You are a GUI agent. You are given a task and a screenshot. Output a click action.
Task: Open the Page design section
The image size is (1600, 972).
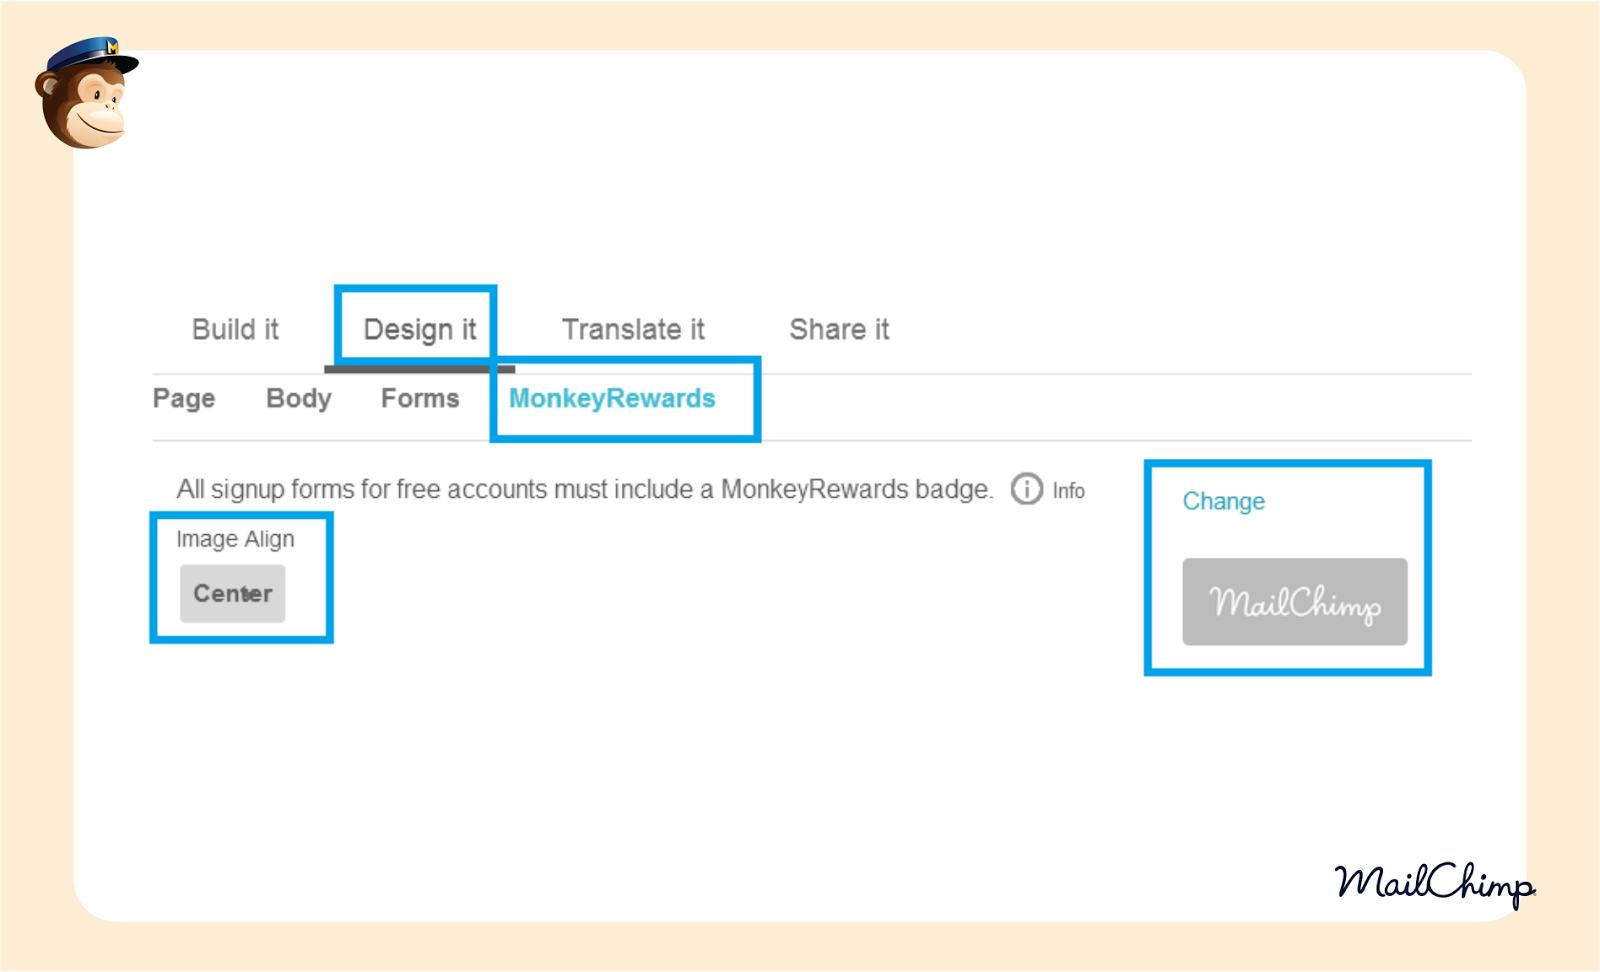[x=184, y=399]
